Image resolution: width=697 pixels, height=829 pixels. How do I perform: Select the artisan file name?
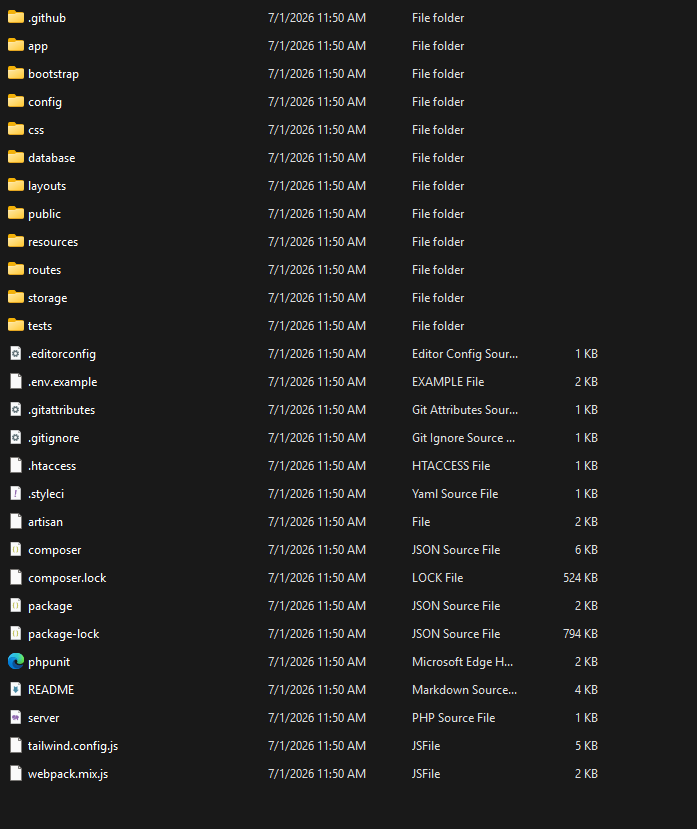pos(45,522)
